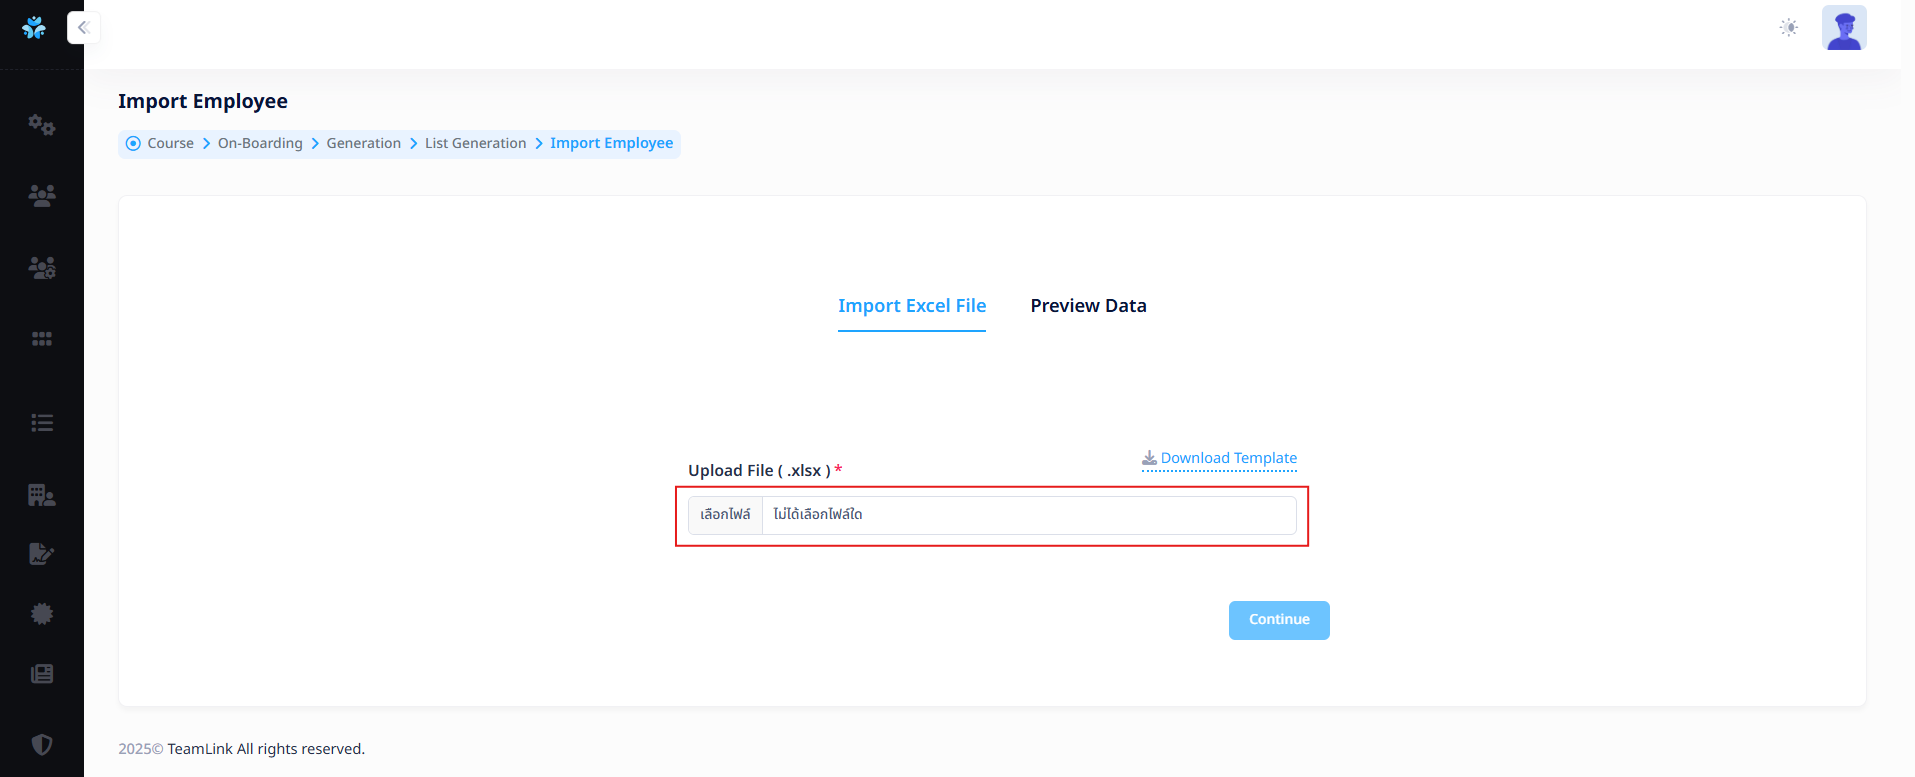The image size is (1915, 777).
Task: Open the user avatar profile menu
Action: (x=1844, y=28)
